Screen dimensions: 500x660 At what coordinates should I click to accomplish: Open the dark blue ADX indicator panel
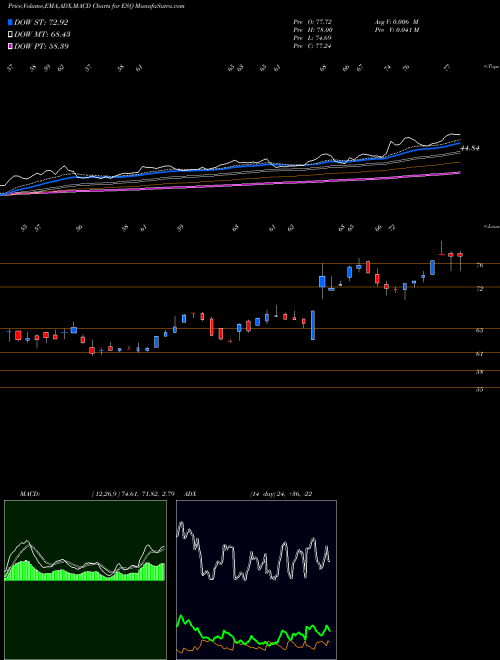(256, 580)
